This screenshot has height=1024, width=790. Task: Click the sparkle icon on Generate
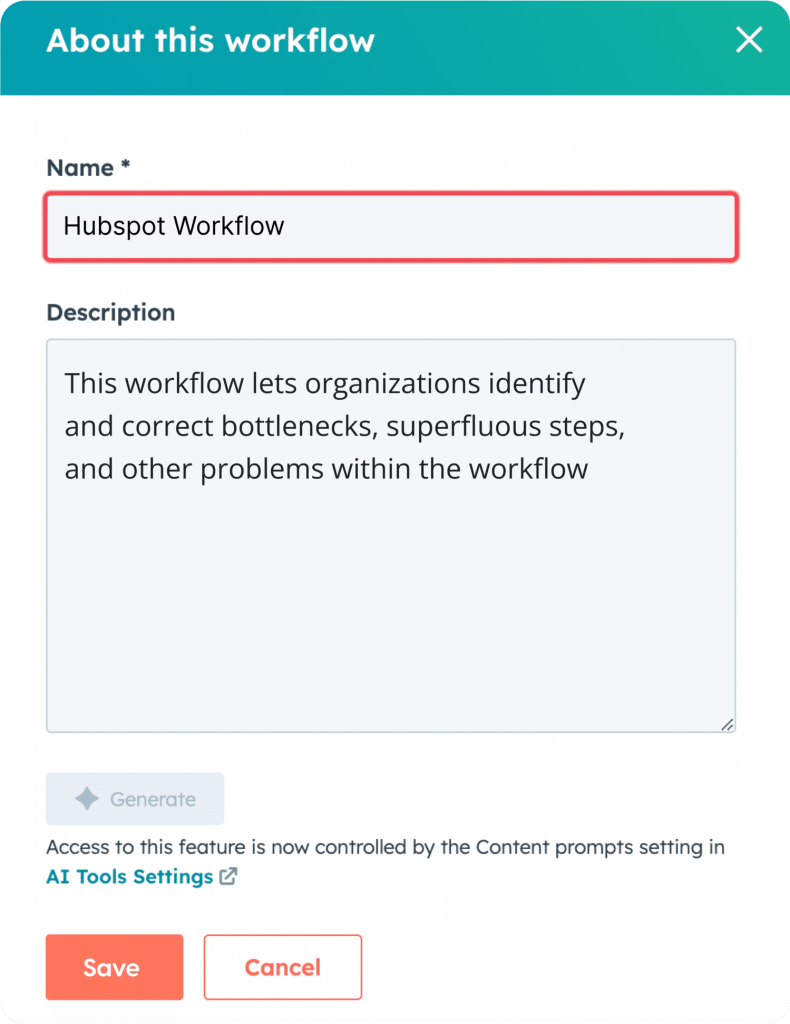[87, 799]
